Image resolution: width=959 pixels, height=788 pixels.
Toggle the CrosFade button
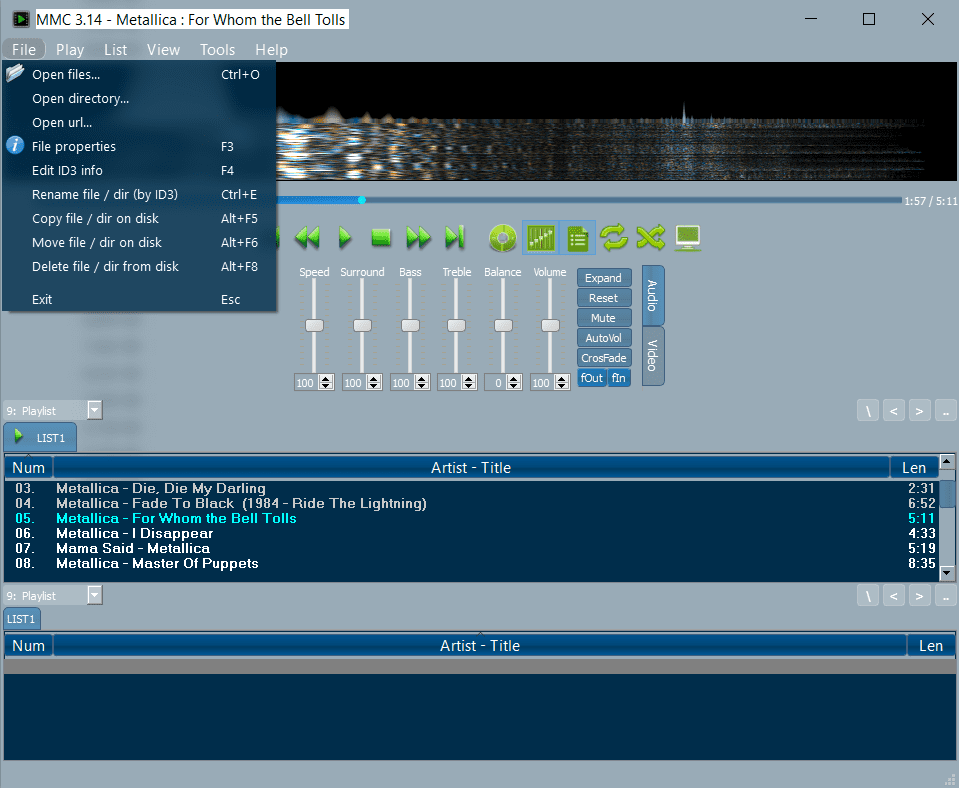tap(604, 358)
